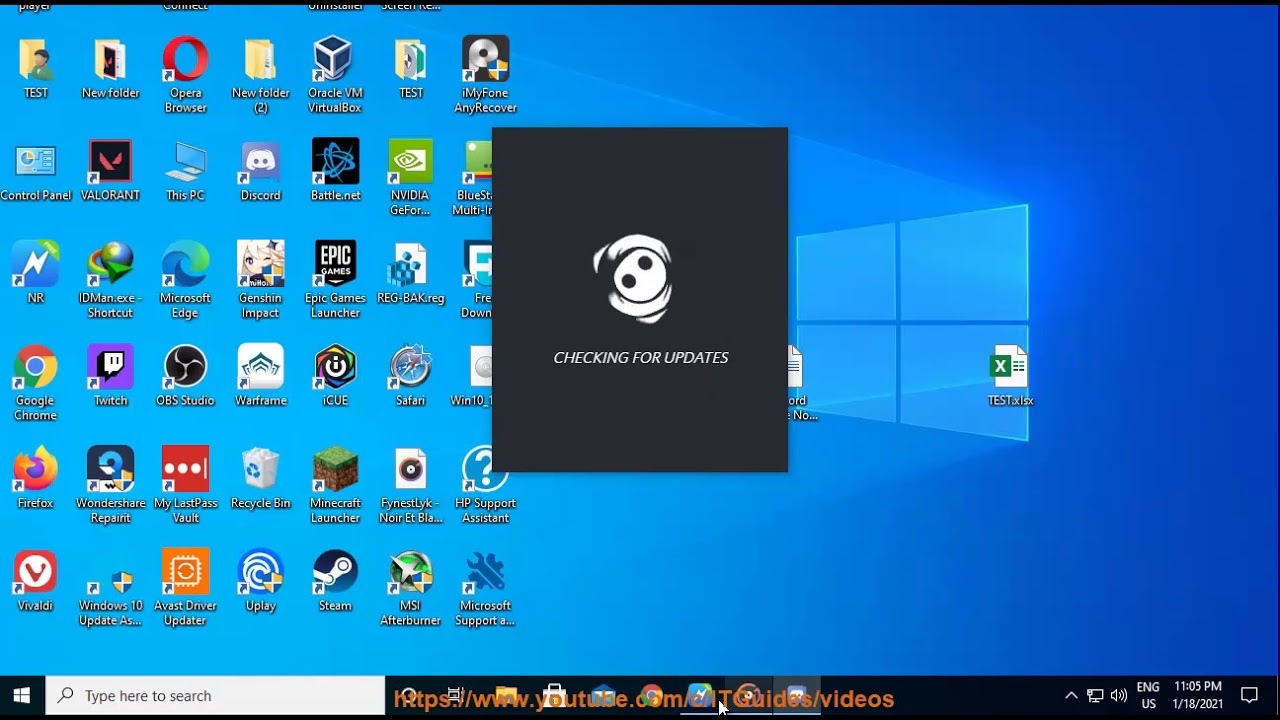Select the Recycle Bin on the desktop
Image resolution: width=1280 pixels, height=720 pixels.
click(260, 478)
